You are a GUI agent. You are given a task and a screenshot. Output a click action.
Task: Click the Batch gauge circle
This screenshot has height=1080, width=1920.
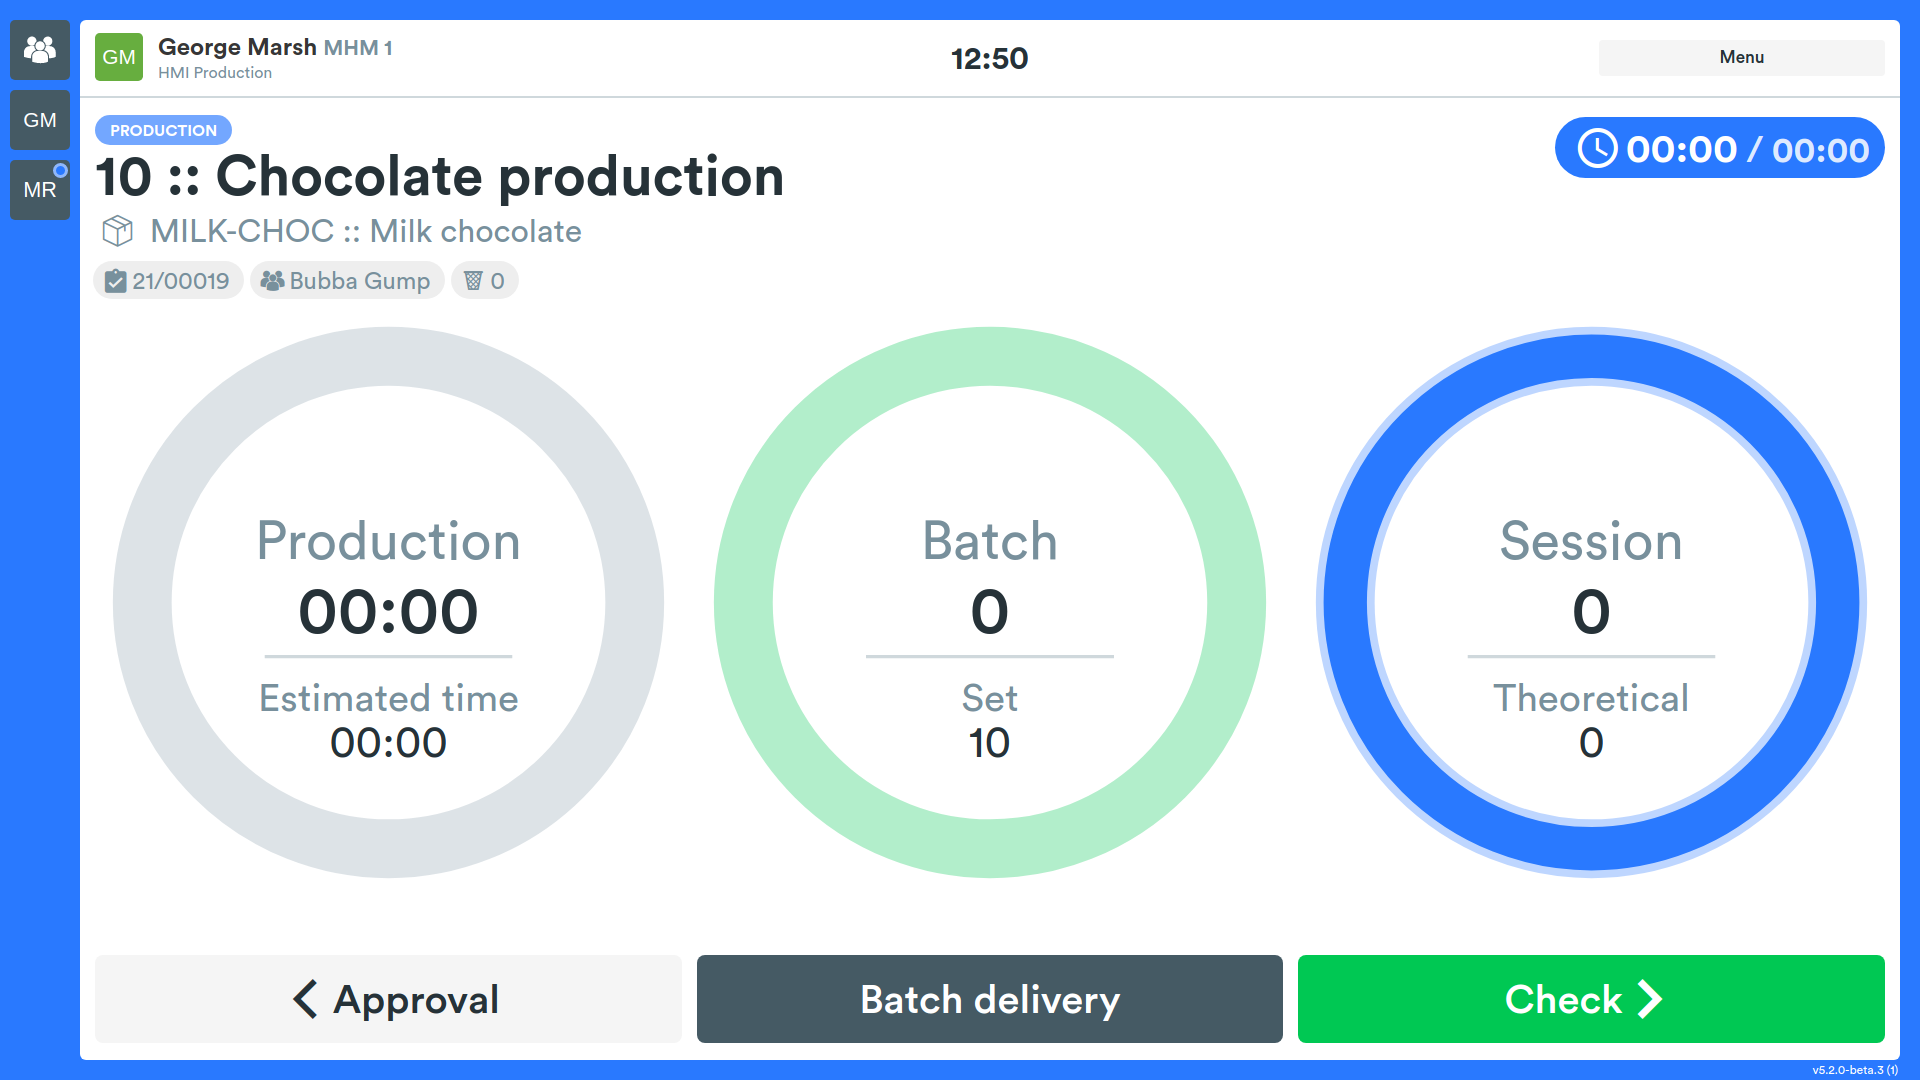tap(990, 603)
